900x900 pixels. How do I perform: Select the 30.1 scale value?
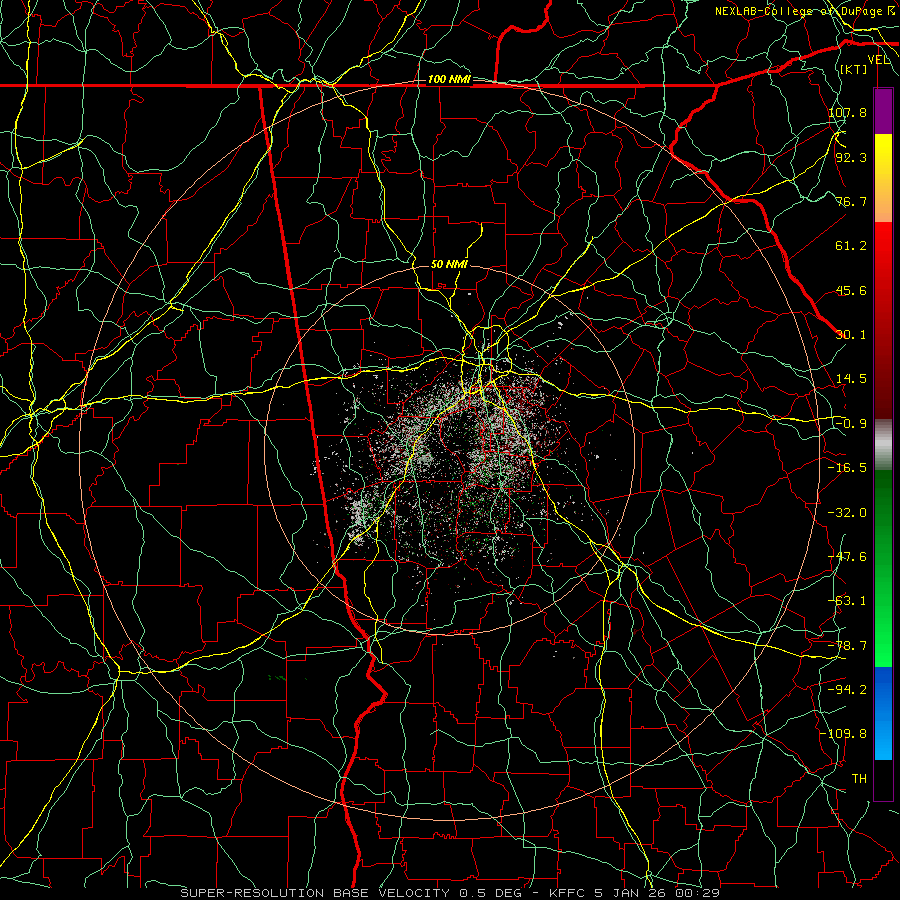click(851, 335)
